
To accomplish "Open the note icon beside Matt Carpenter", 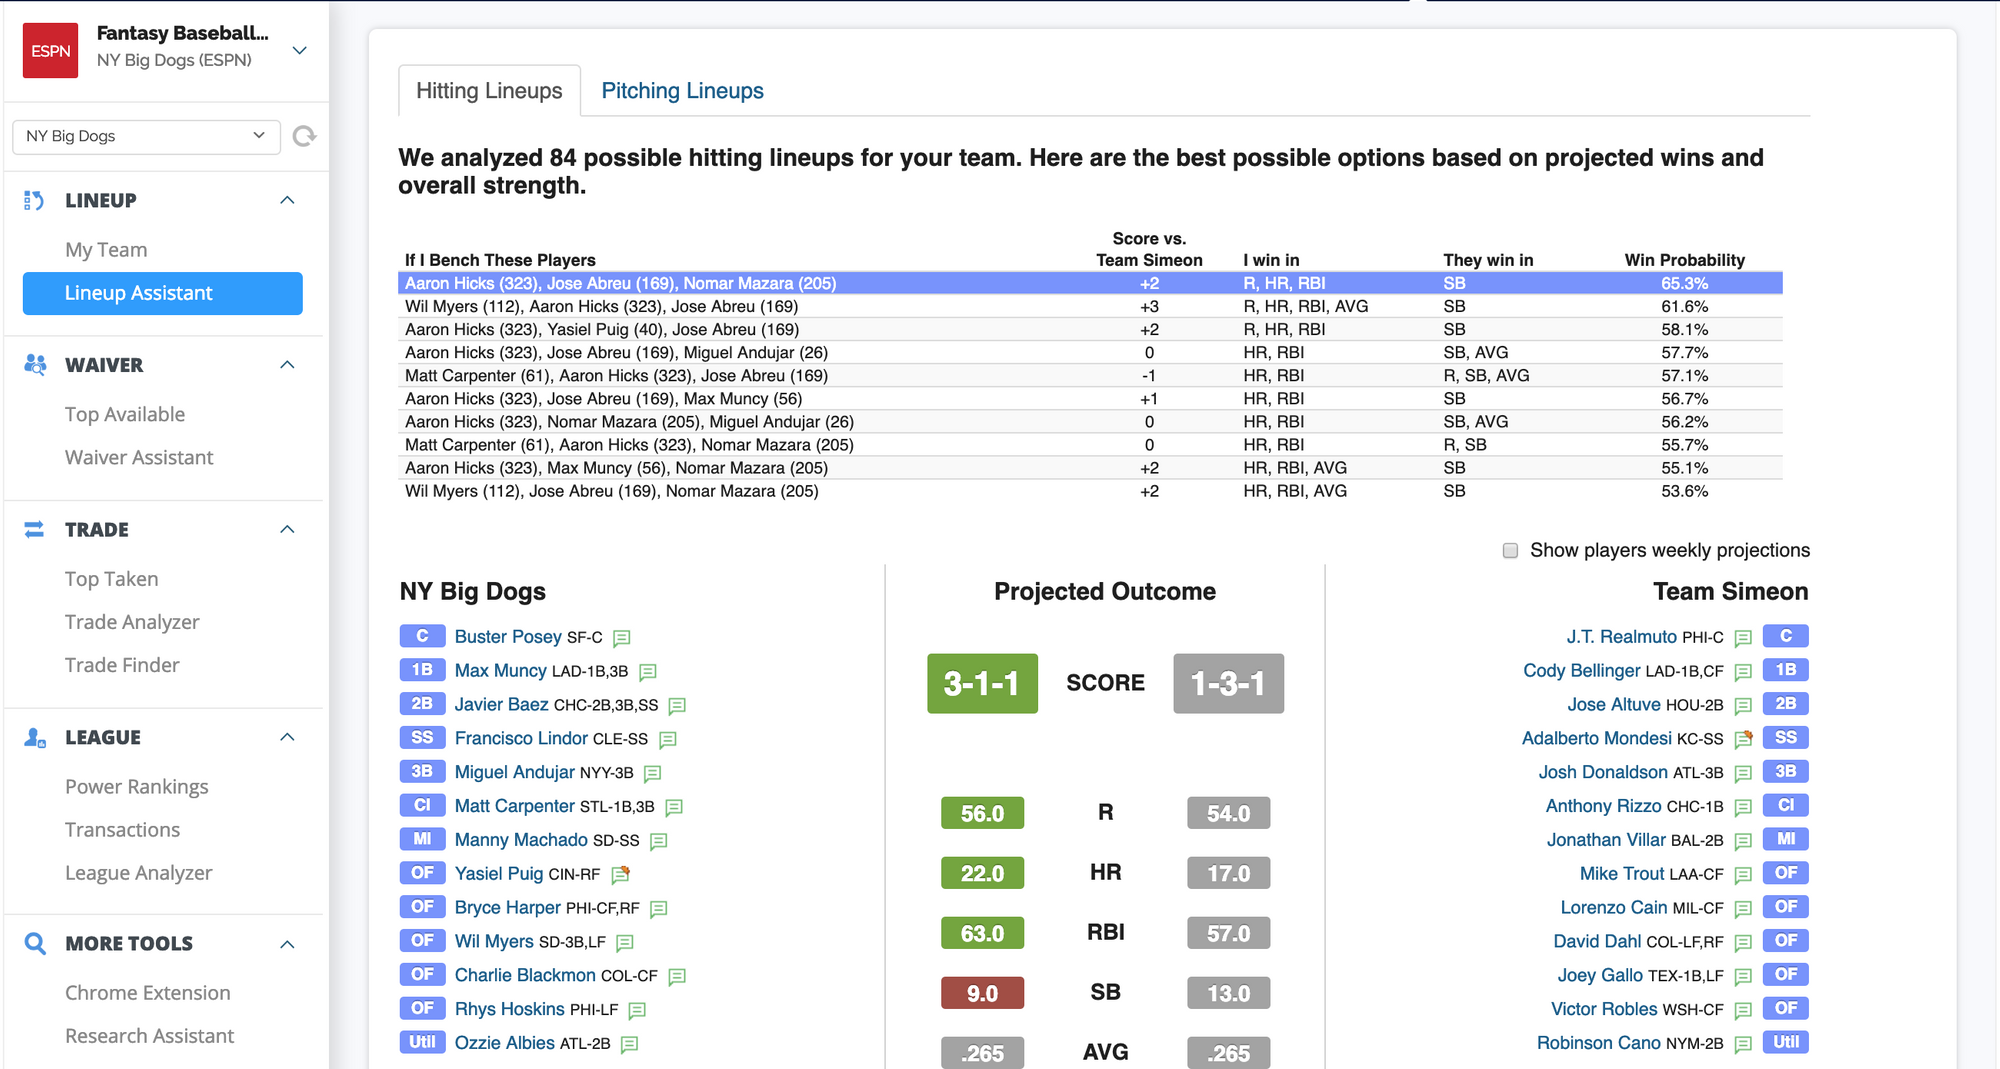I will point(674,807).
